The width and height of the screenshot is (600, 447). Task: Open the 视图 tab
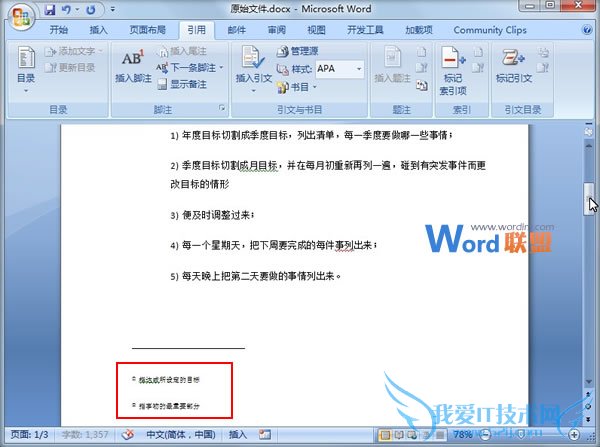316,30
